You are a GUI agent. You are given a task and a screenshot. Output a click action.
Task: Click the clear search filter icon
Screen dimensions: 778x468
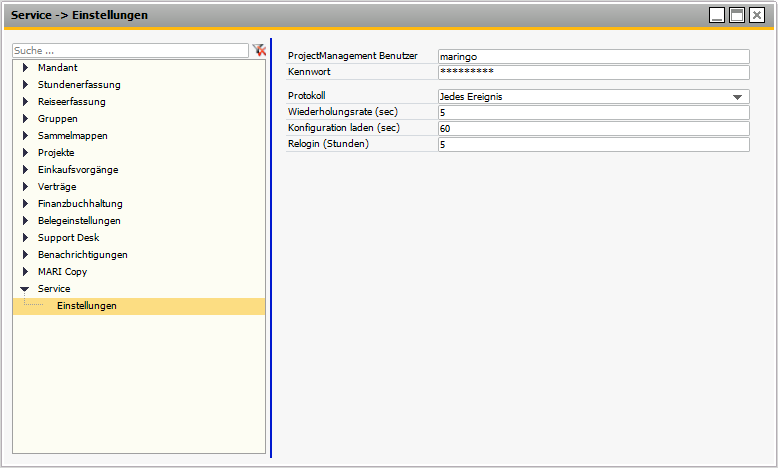click(x=259, y=50)
